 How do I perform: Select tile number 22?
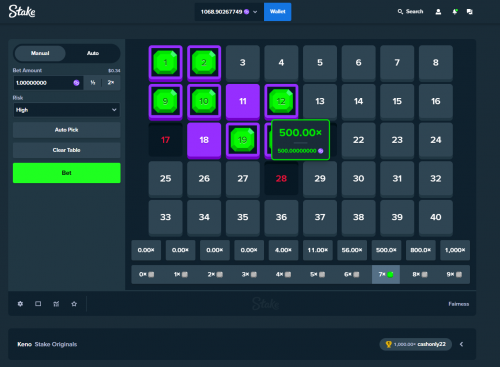358,140
